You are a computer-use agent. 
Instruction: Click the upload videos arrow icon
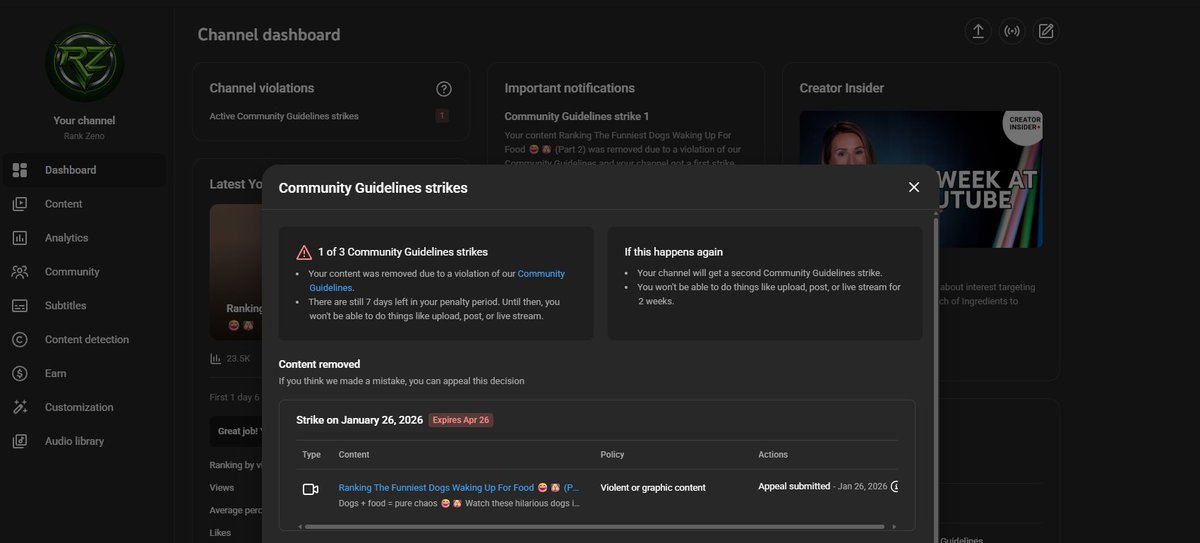click(978, 31)
